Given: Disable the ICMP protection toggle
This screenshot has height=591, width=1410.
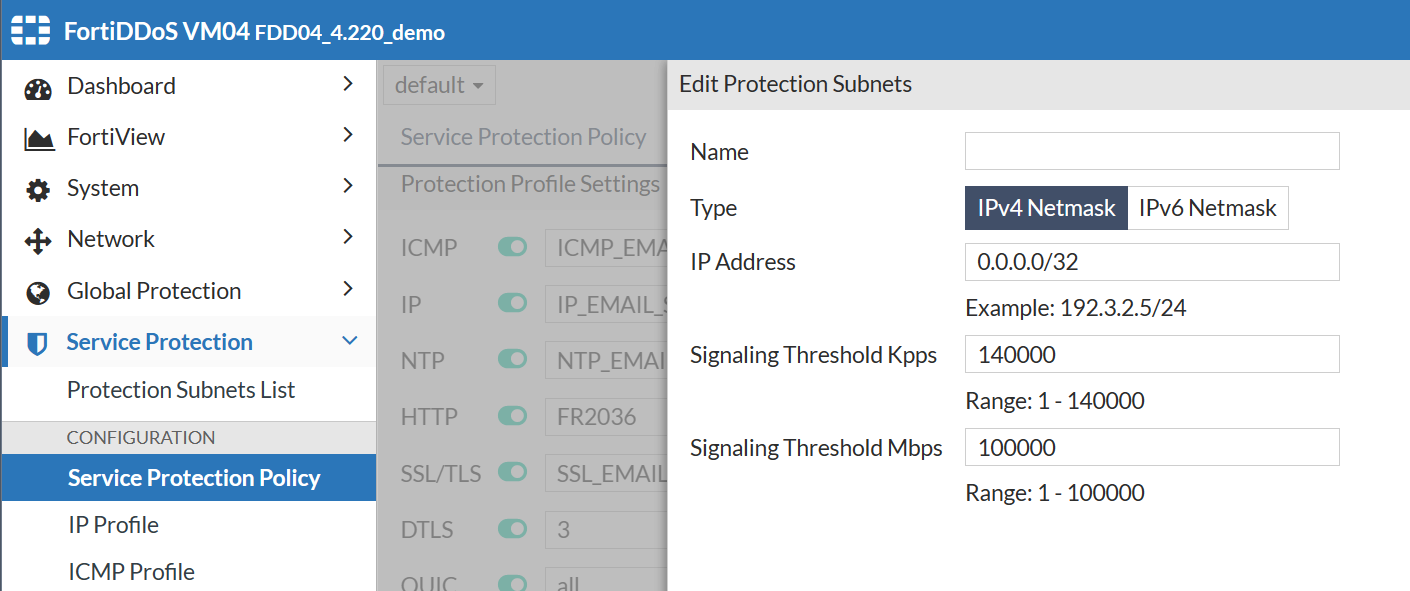Looking at the screenshot, I should pyautogui.click(x=512, y=247).
